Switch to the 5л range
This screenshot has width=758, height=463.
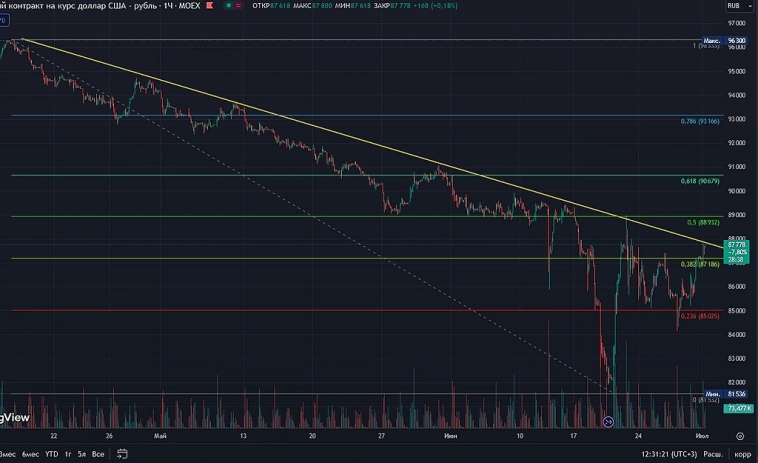pyautogui.click(x=81, y=454)
